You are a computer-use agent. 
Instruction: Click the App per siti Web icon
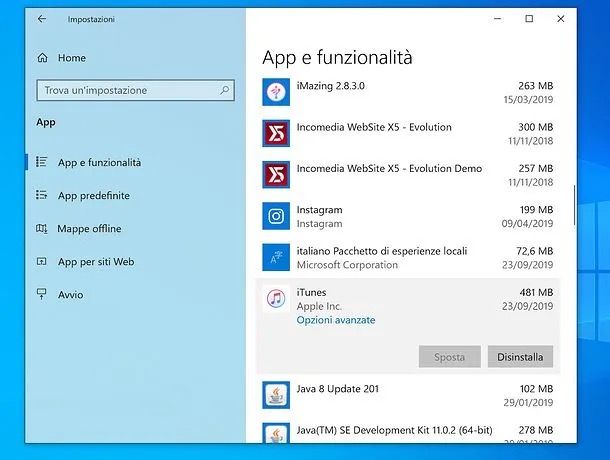coord(41,261)
